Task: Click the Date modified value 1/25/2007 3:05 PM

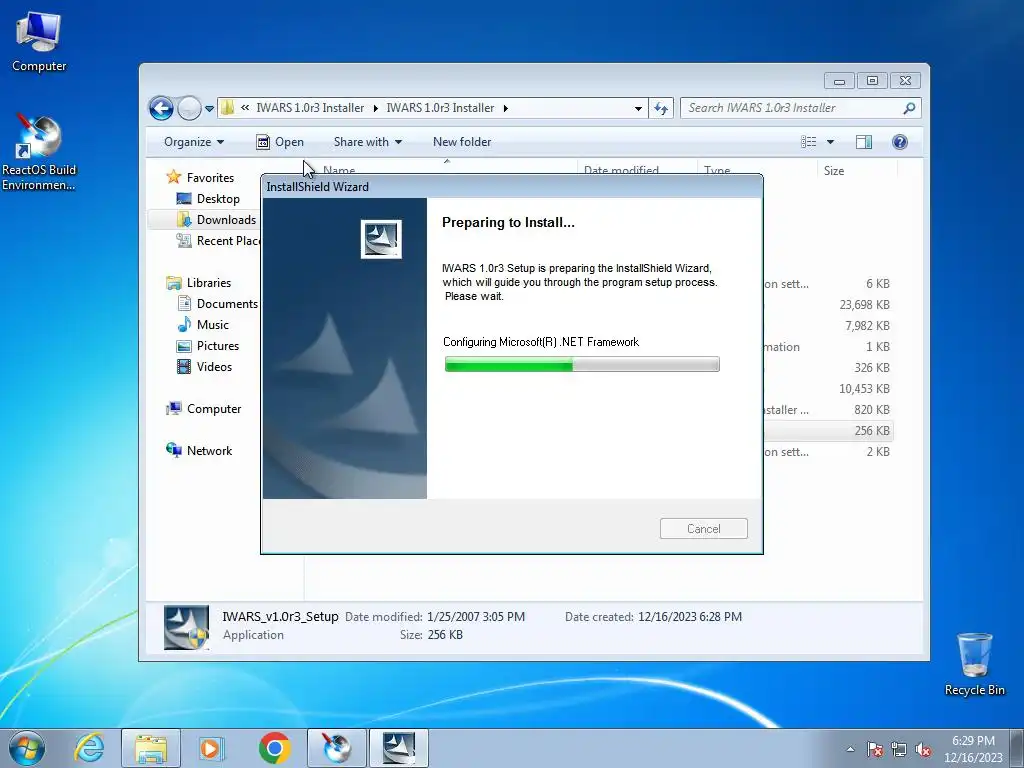Action: click(475, 616)
